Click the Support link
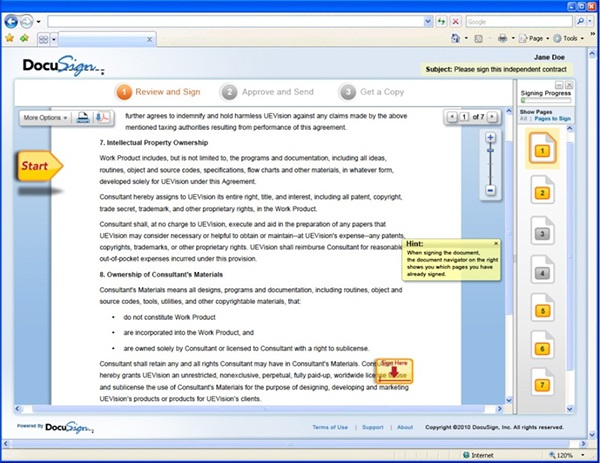Image resolution: width=600 pixels, height=463 pixels. point(373,427)
